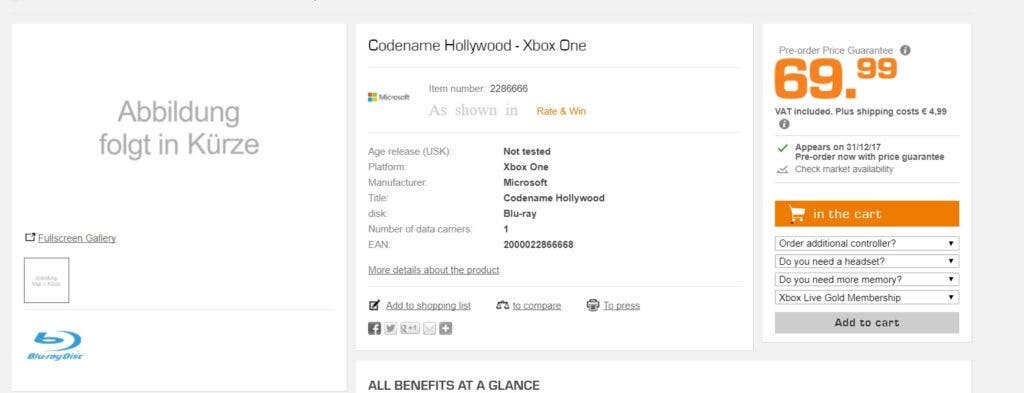Click the 'As shown in' text
Viewport: 1024px width, 393px height.
(x=473, y=110)
